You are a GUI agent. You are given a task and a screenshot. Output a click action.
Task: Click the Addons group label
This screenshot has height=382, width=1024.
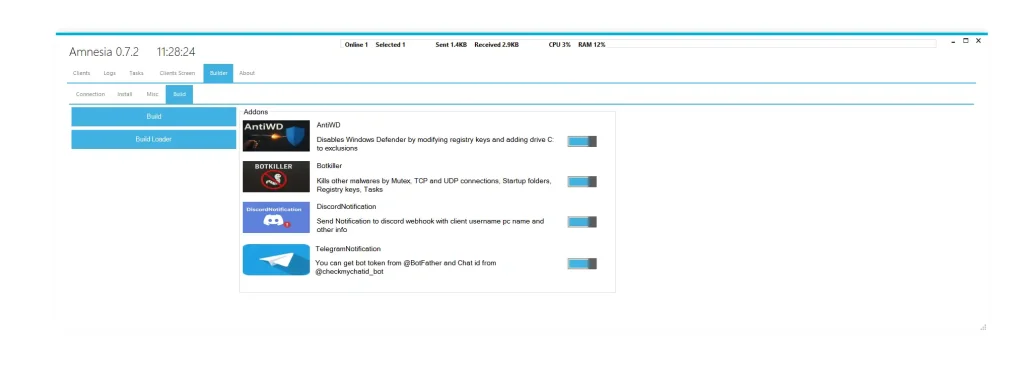[x=255, y=112]
